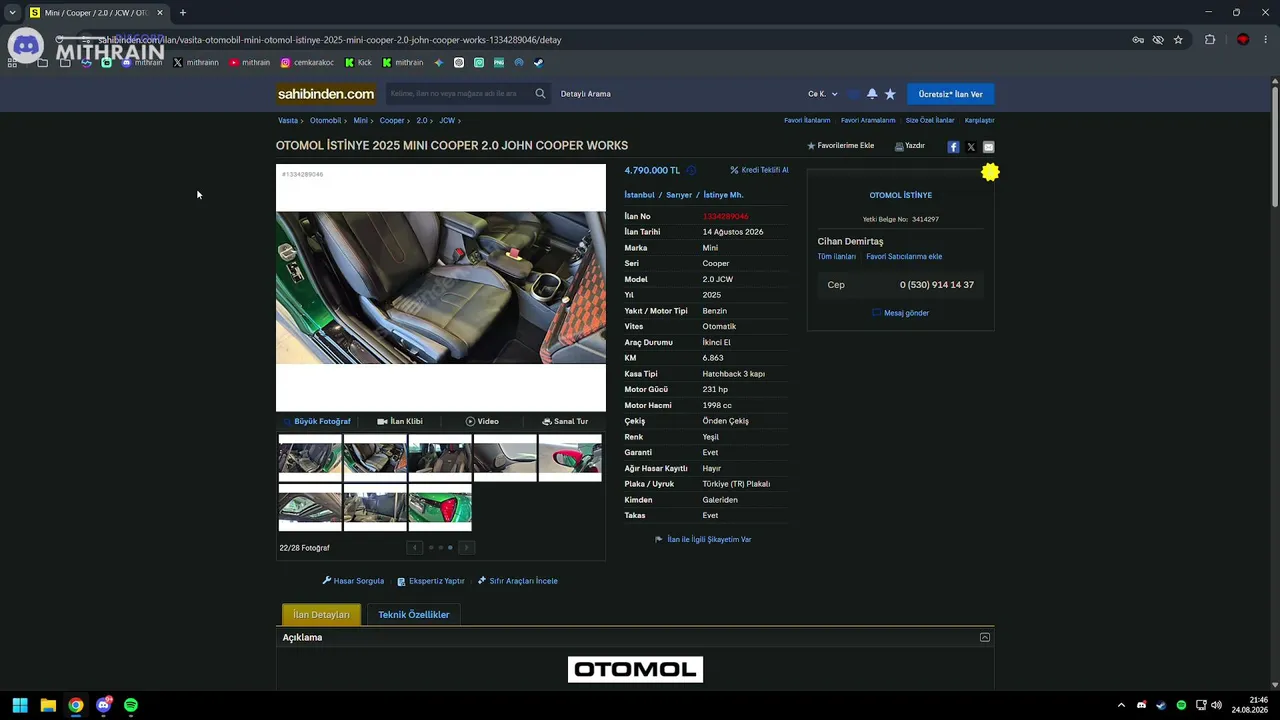
Task: Click Yazdır to print listing
Action: point(910,146)
